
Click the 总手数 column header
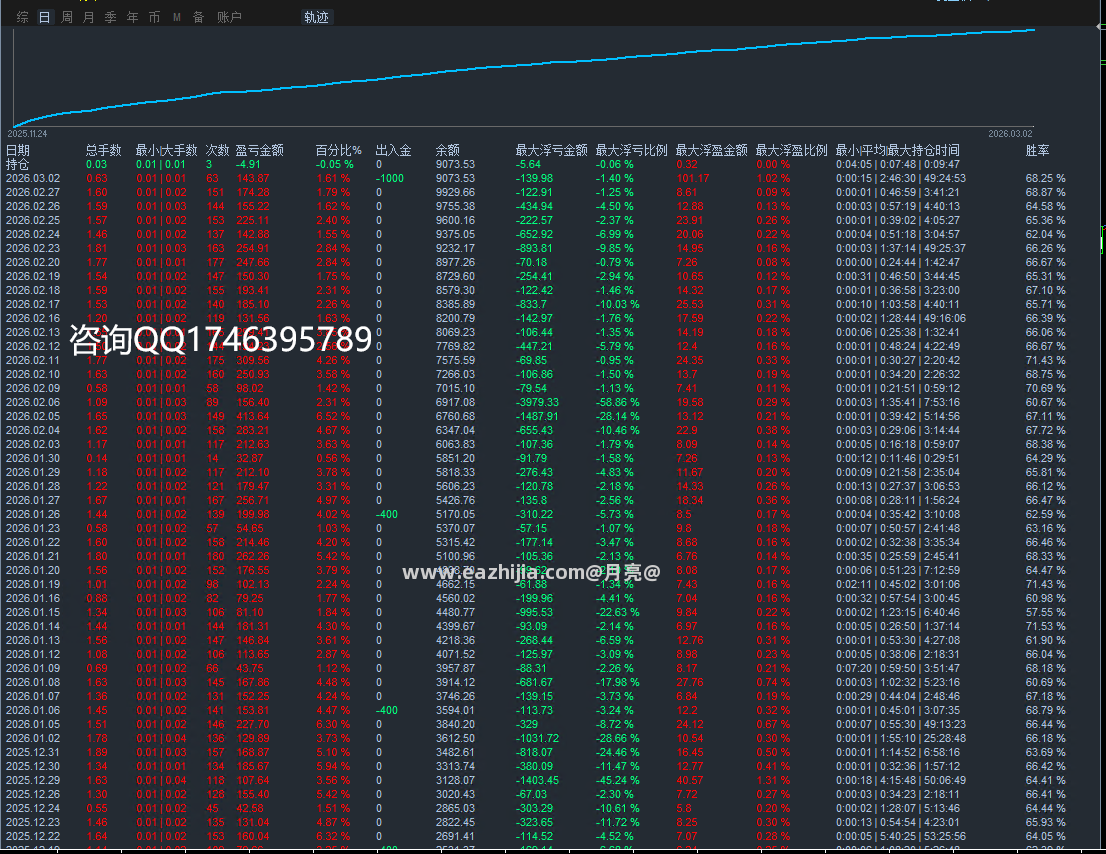[x=104, y=150]
